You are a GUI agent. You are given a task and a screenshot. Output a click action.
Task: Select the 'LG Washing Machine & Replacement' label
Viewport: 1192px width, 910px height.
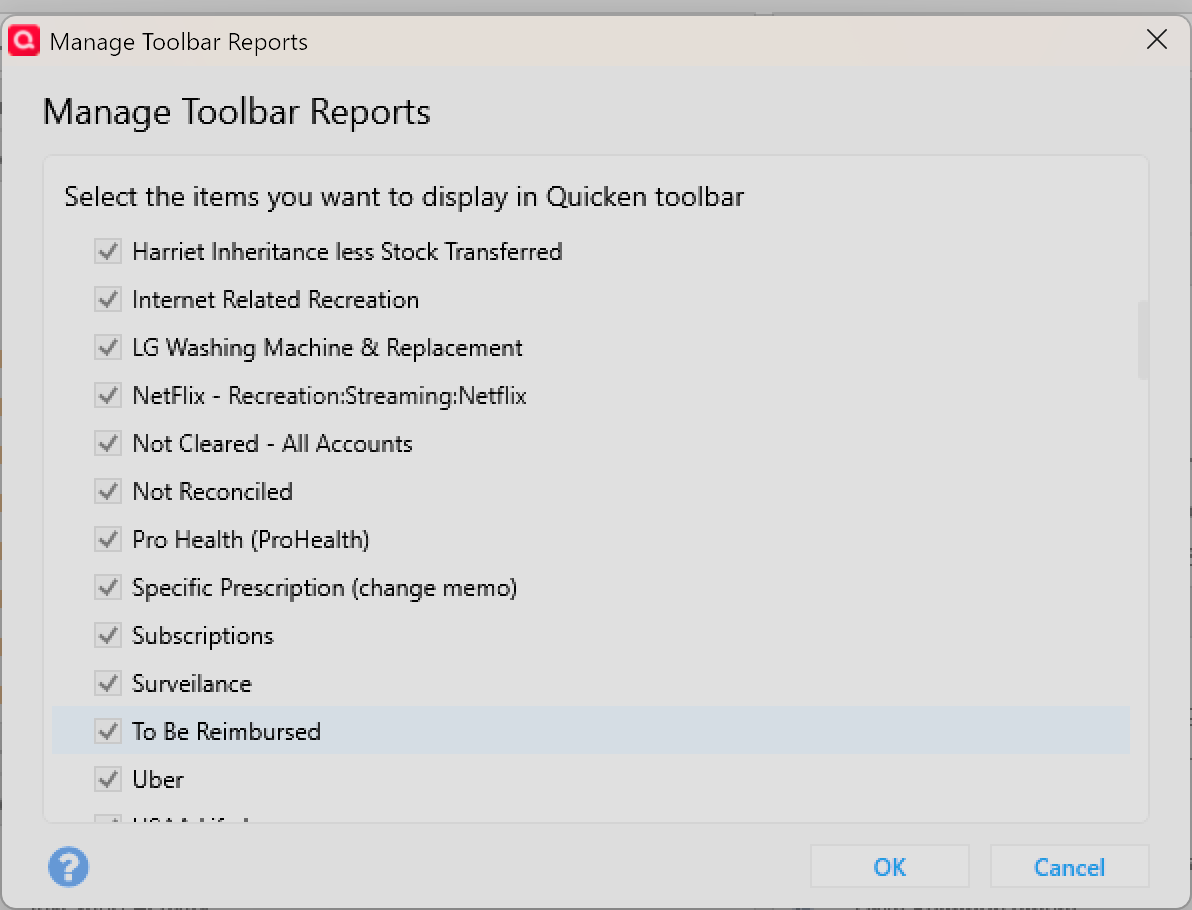click(x=328, y=347)
